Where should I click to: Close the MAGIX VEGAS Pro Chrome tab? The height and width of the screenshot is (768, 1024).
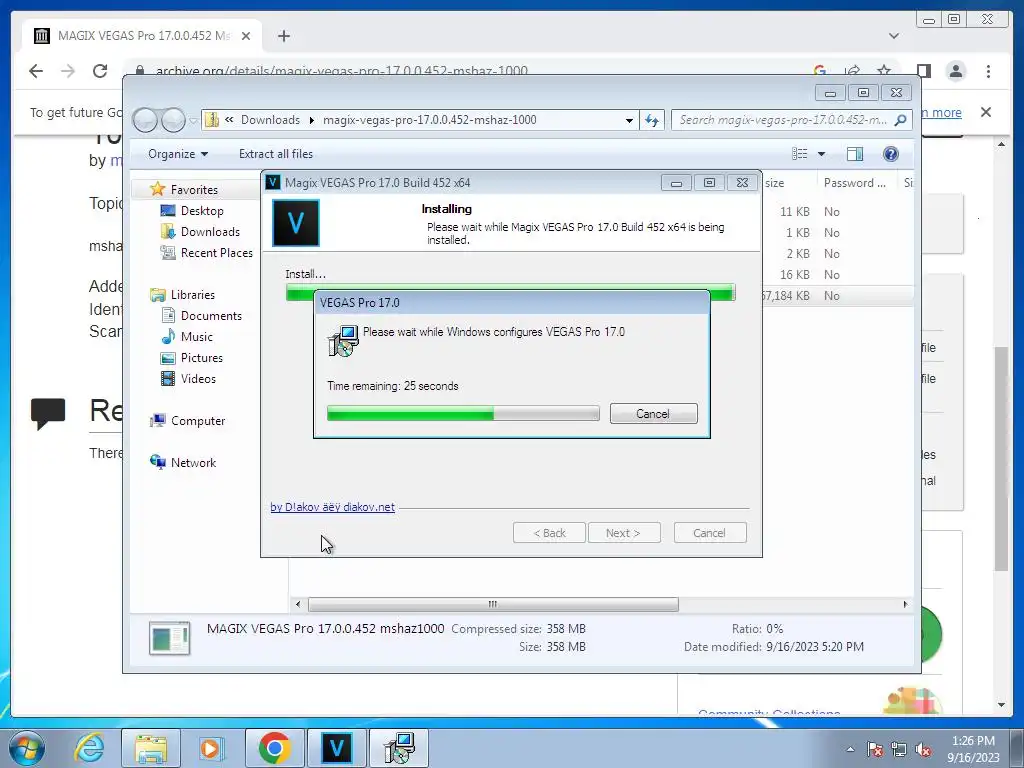(x=246, y=36)
